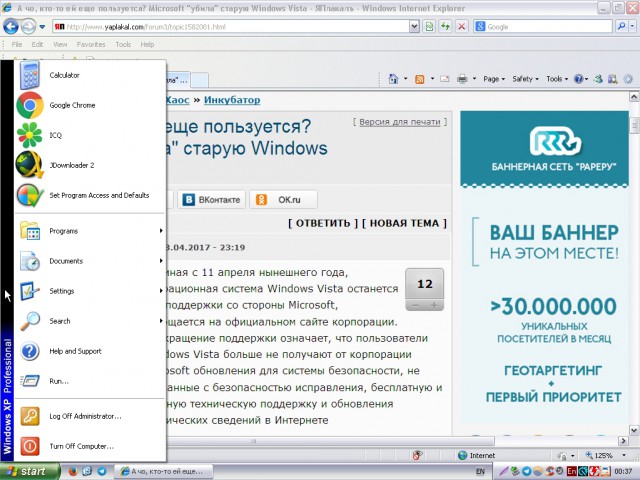Open the Run... dialog
This screenshot has width=640, height=480.
pos(90,381)
